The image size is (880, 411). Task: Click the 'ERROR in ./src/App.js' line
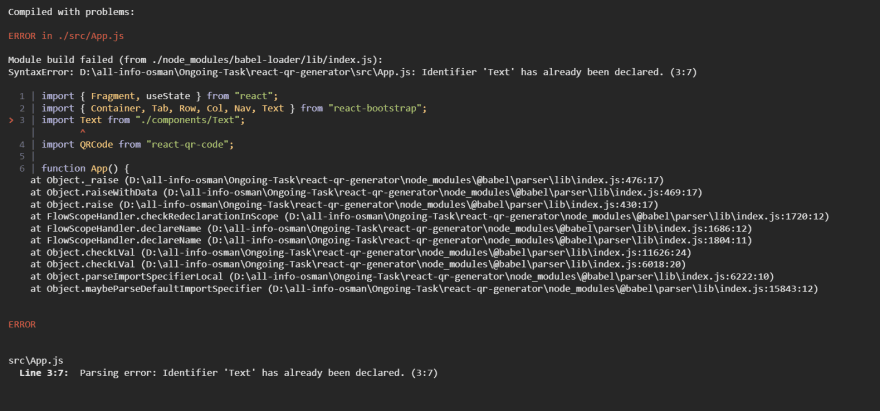click(x=66, y=36)
